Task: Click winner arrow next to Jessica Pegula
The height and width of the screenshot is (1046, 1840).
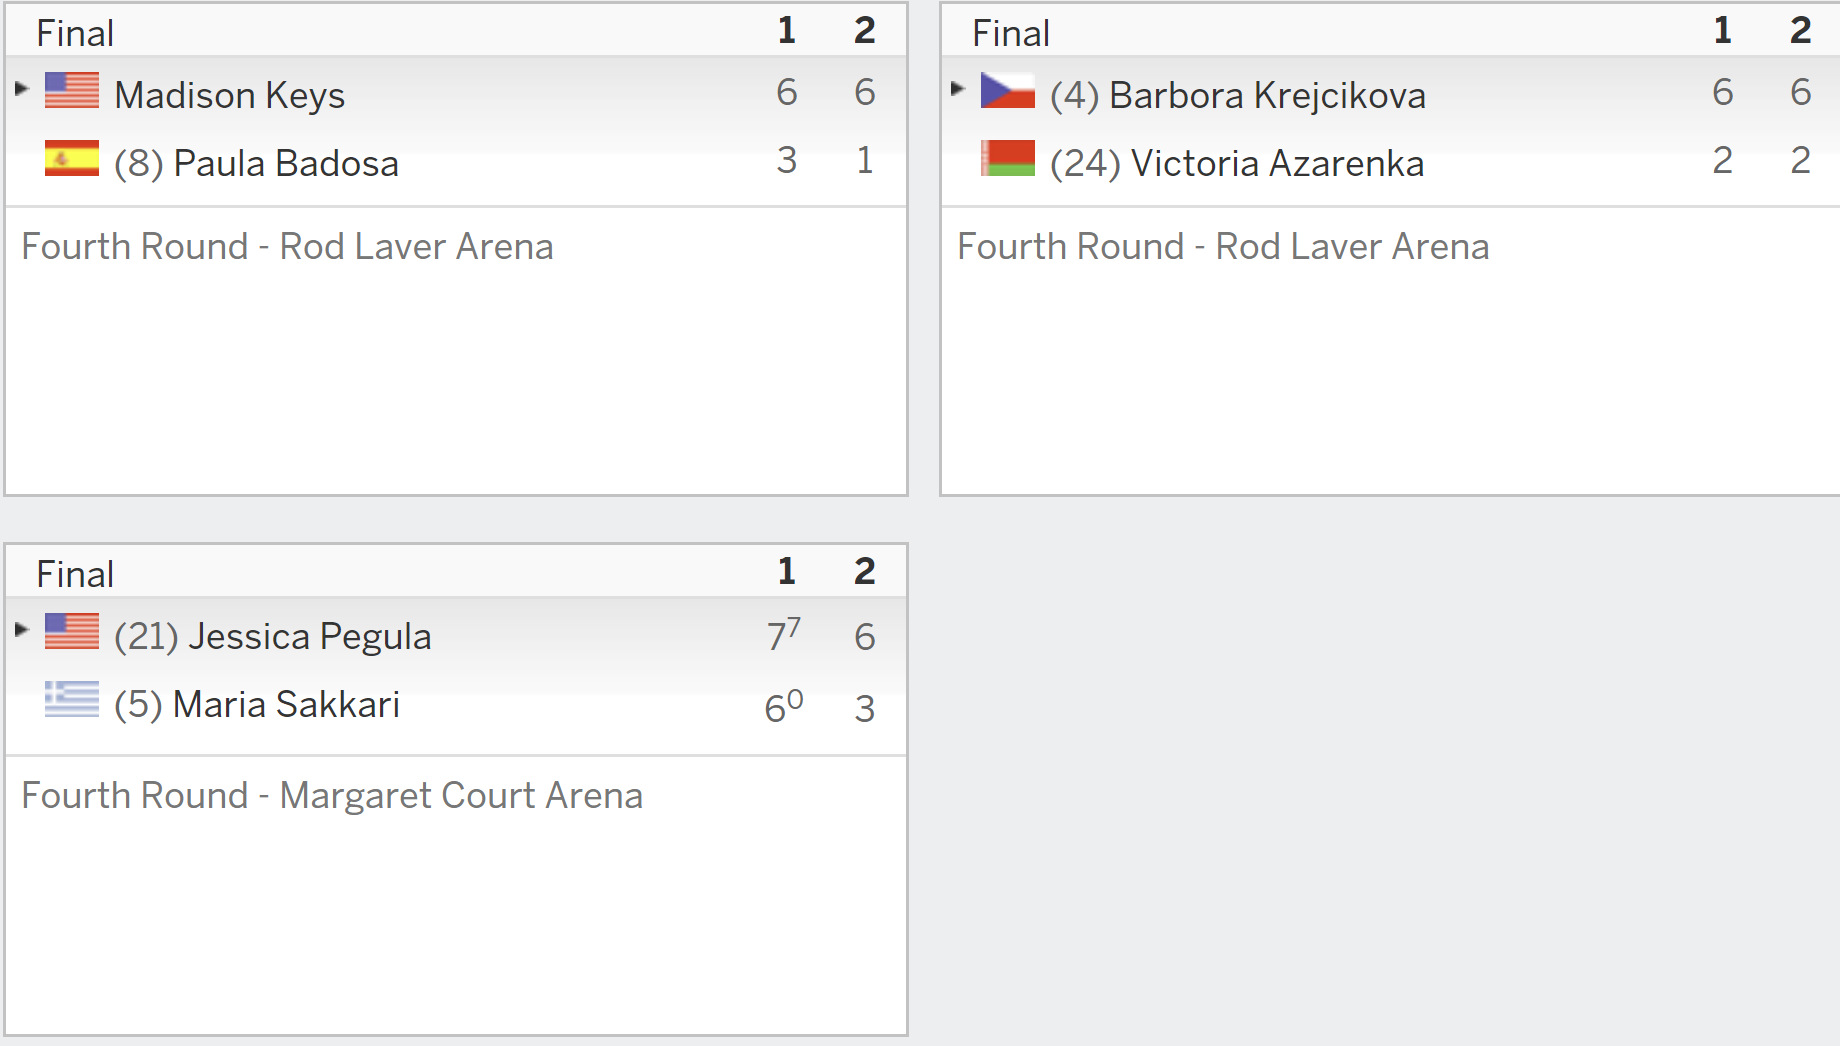Action: [22, 629]
